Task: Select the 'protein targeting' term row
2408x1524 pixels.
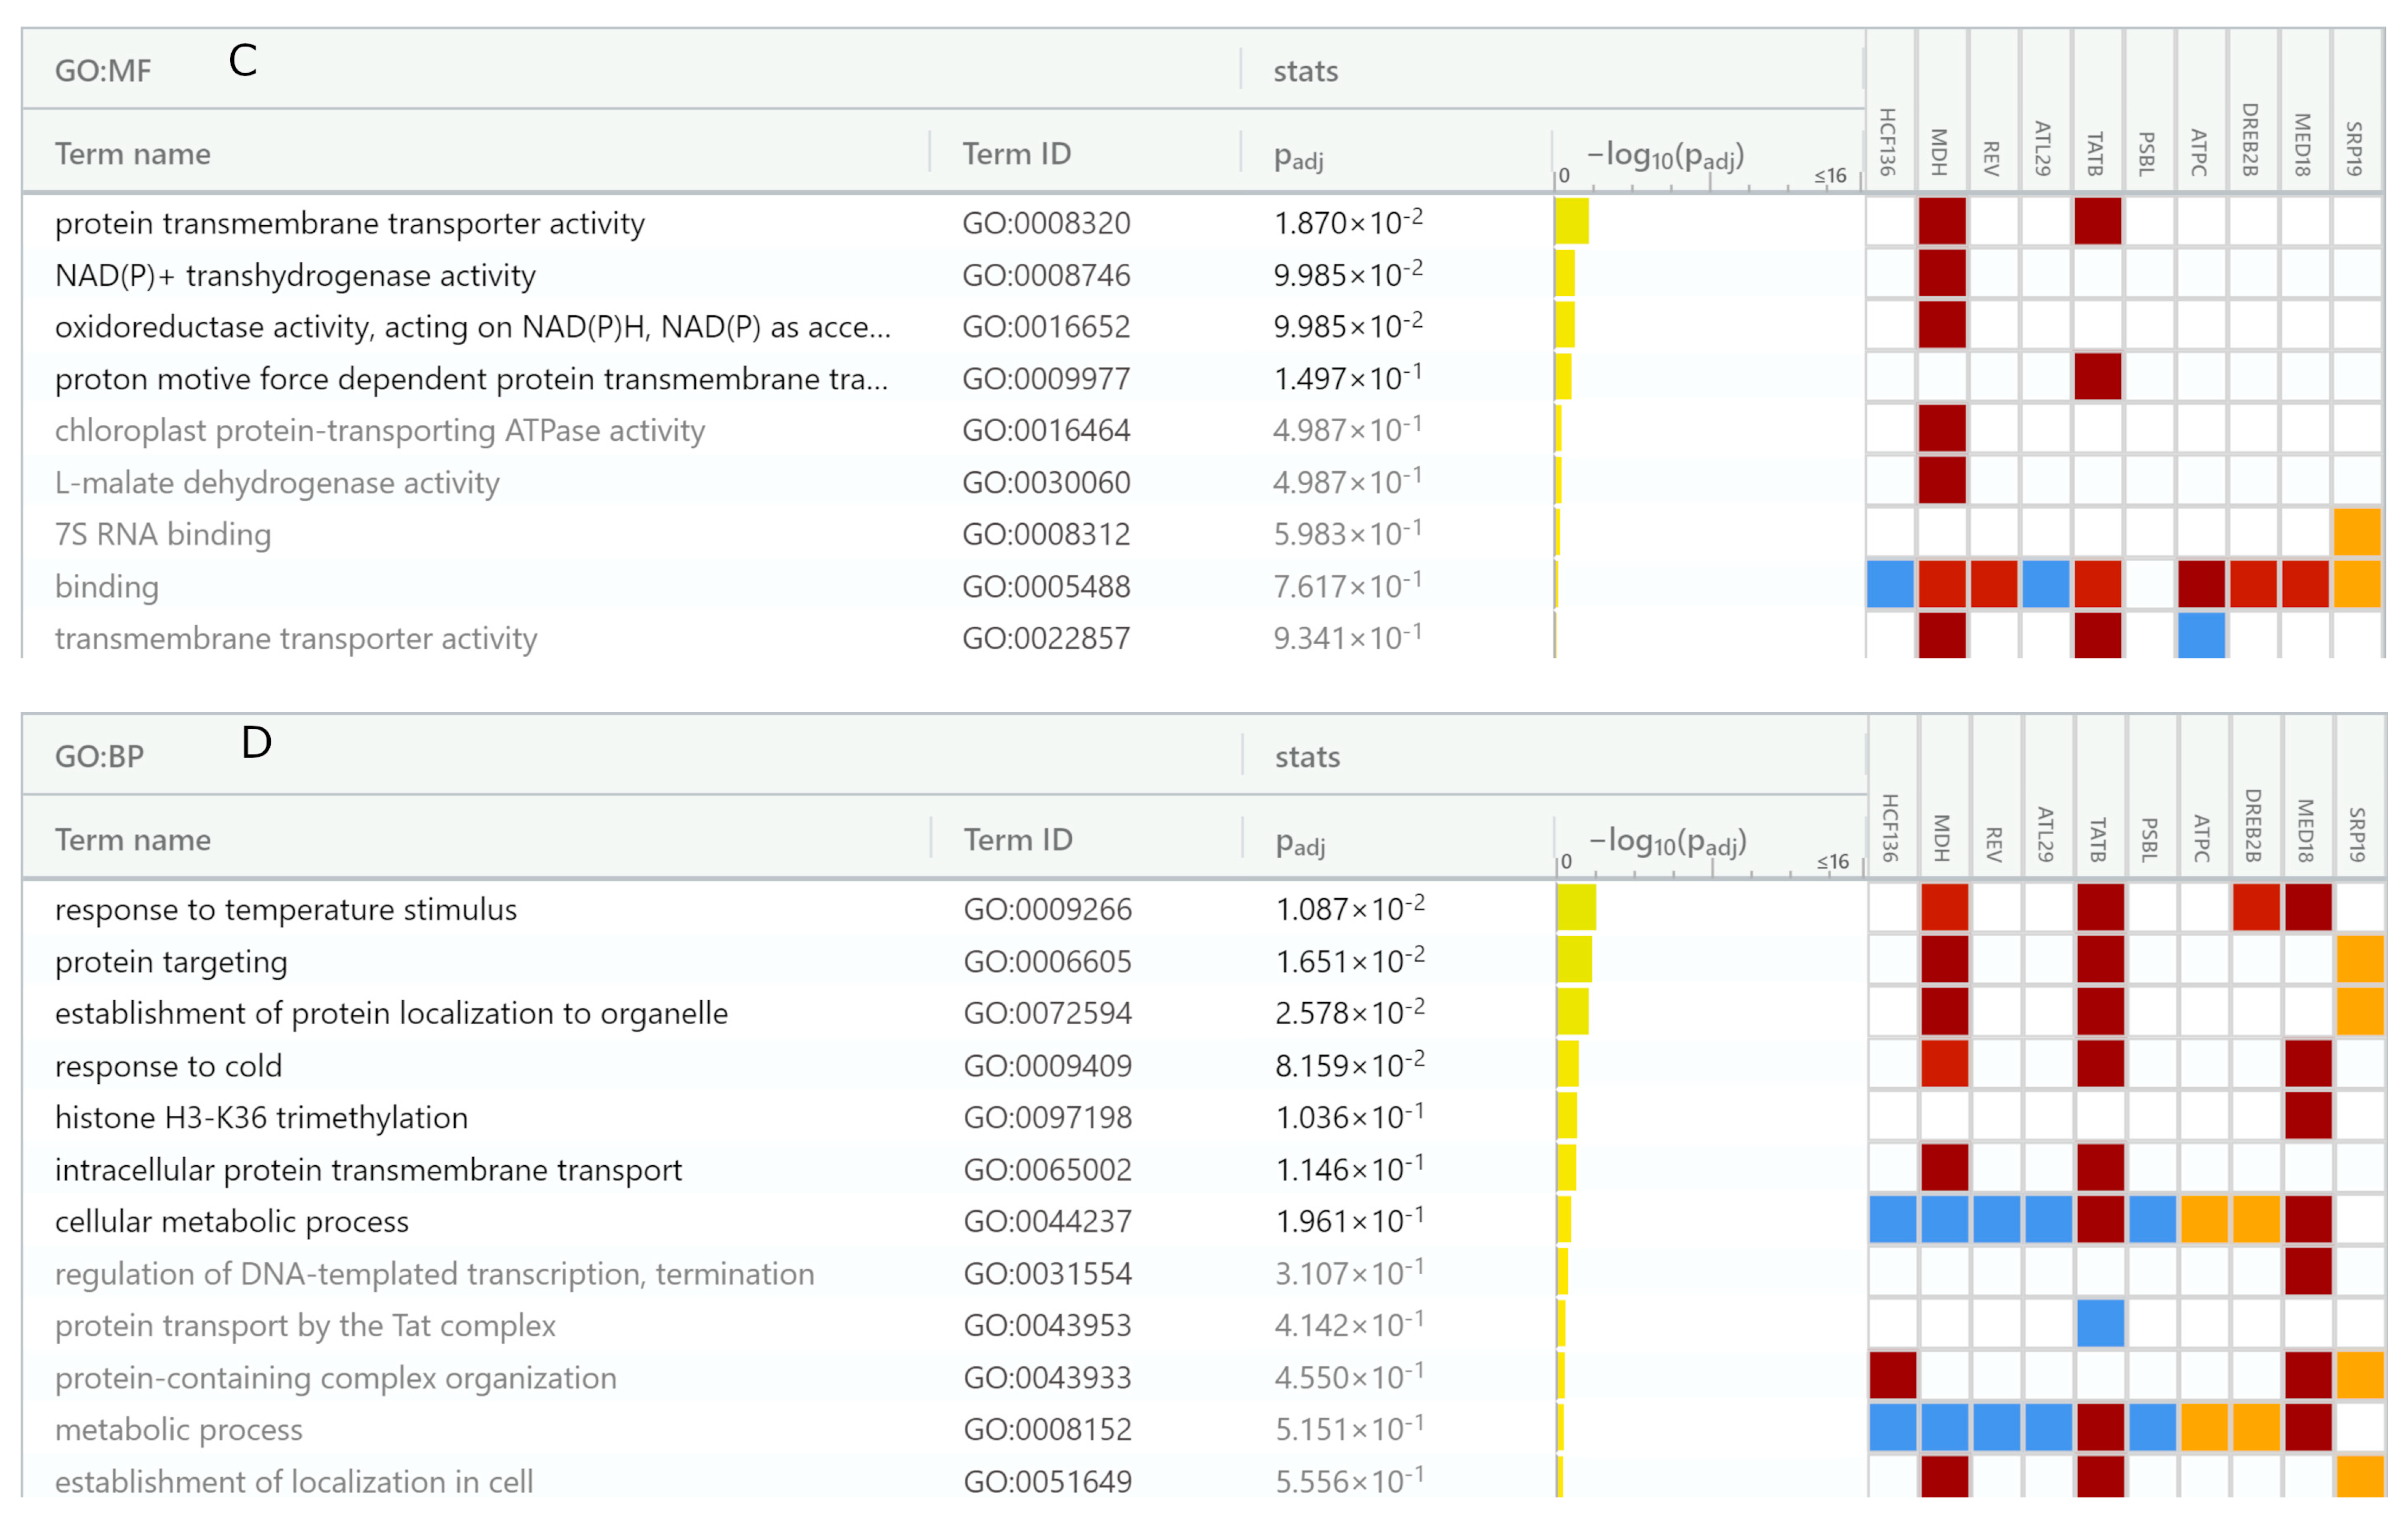Action: (171, 961)
